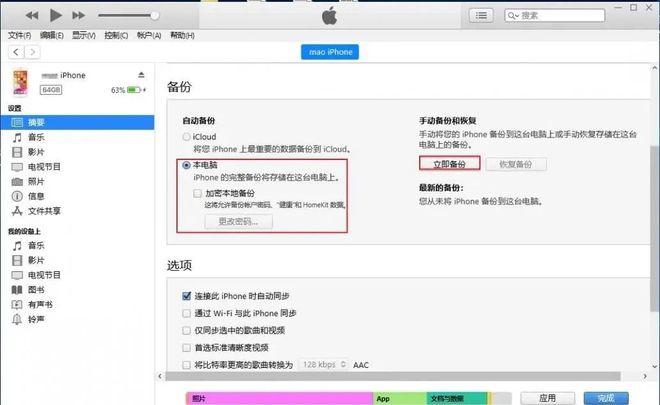Click the 完成 button

pos(606,398)
